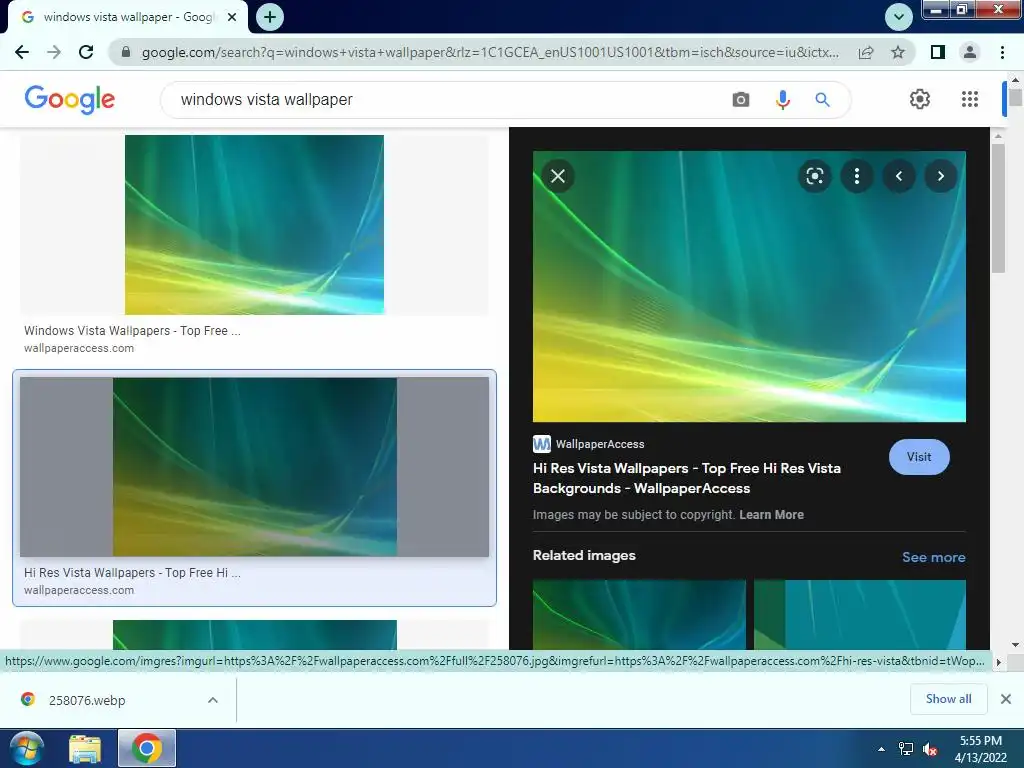This screenshot has height=768, width=1024.
Task: Open the Google apps grid
Action: point(970,99)
